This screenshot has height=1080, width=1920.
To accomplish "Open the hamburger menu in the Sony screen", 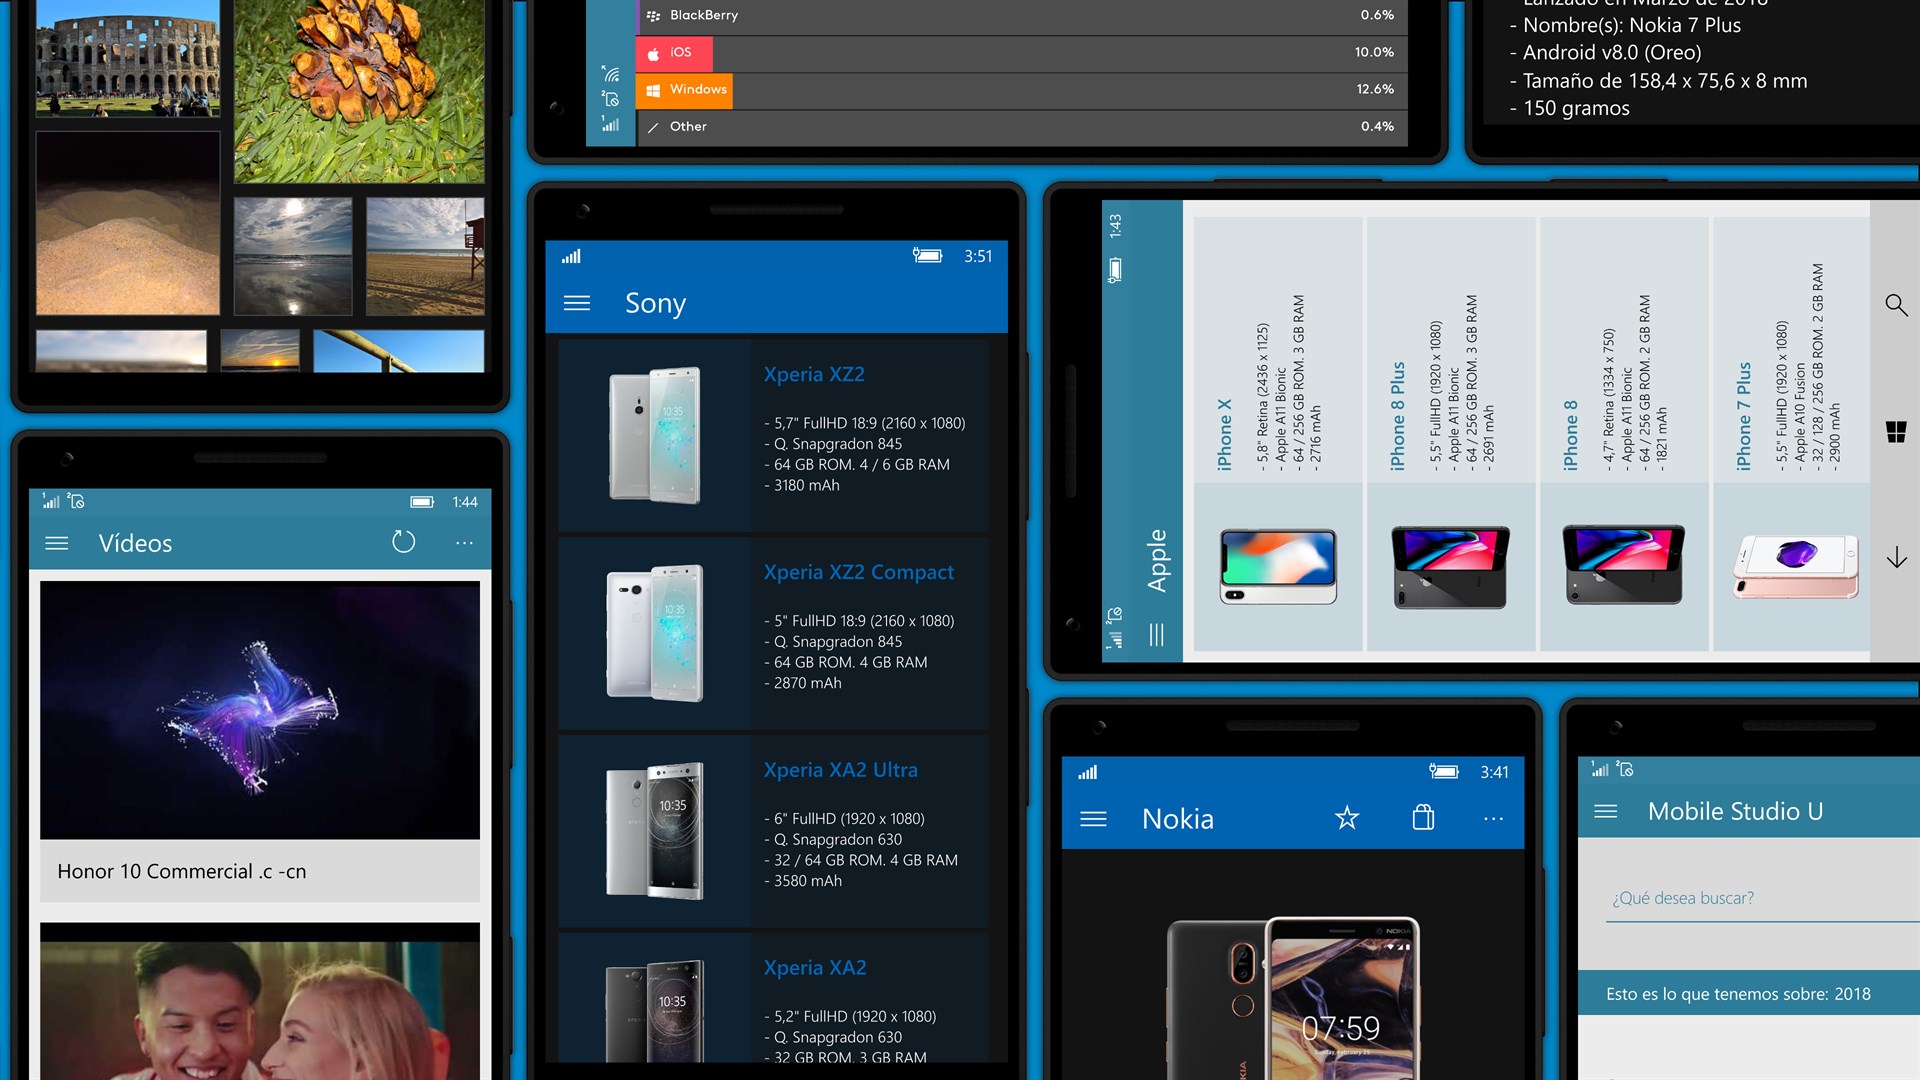I will 577,303.
